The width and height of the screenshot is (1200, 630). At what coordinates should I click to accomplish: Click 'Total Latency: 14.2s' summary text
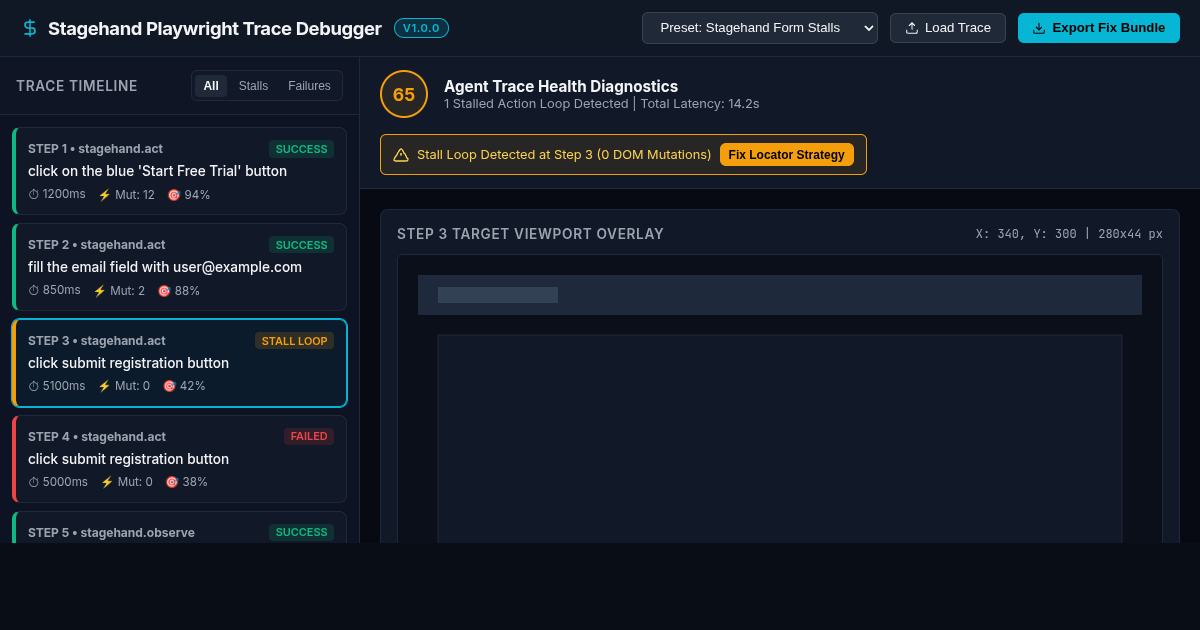click(x=700, y=103)
